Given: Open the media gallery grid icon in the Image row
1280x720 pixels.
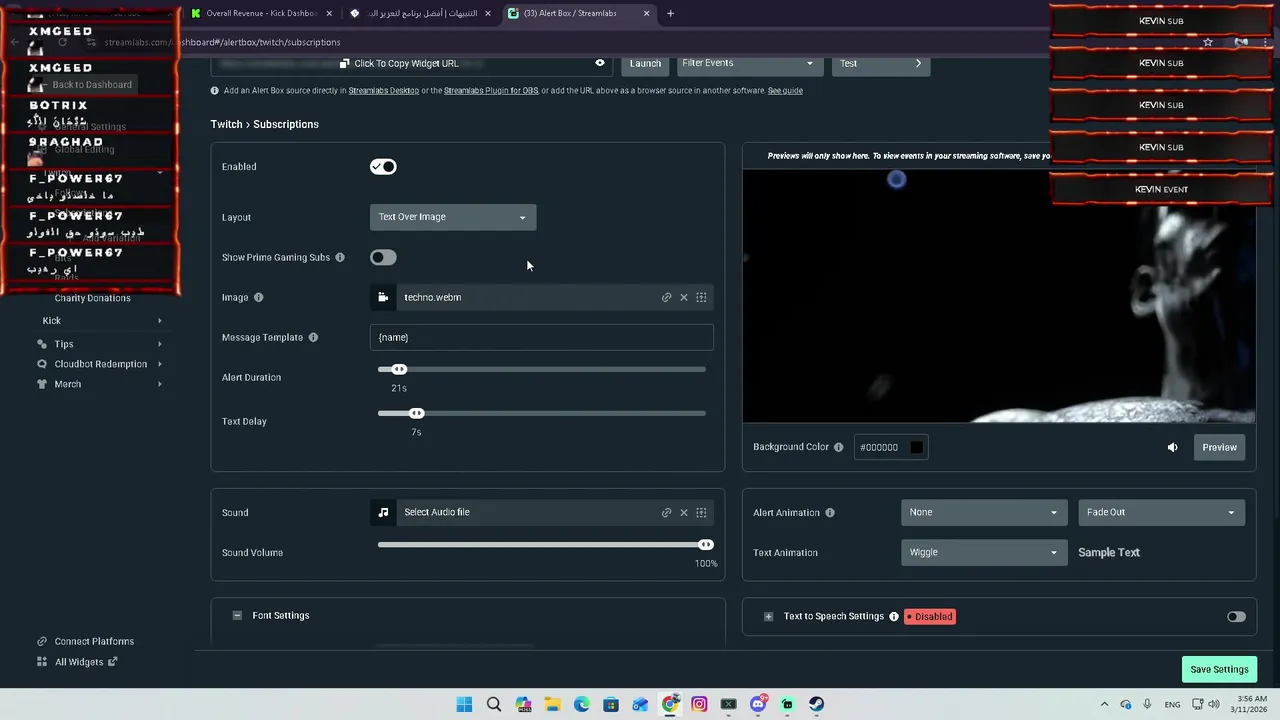Looking at the screenshot, I should click(x=701, y=297).
